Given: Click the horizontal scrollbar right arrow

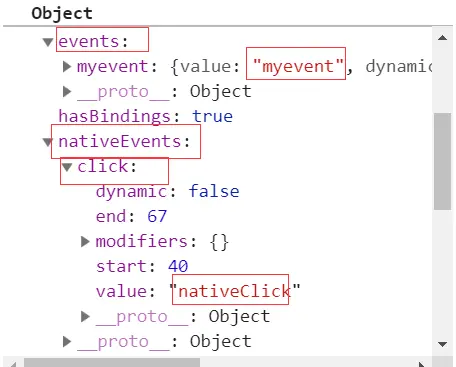Looking at the screenshot, I should [422, 363].
